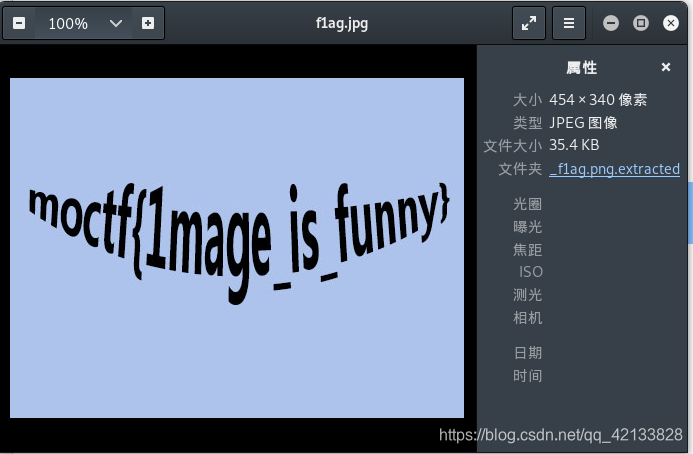The width and height of the screenshot is (693, 454).
Task: Click the 属性 panel heading
Action: [582, 68]
